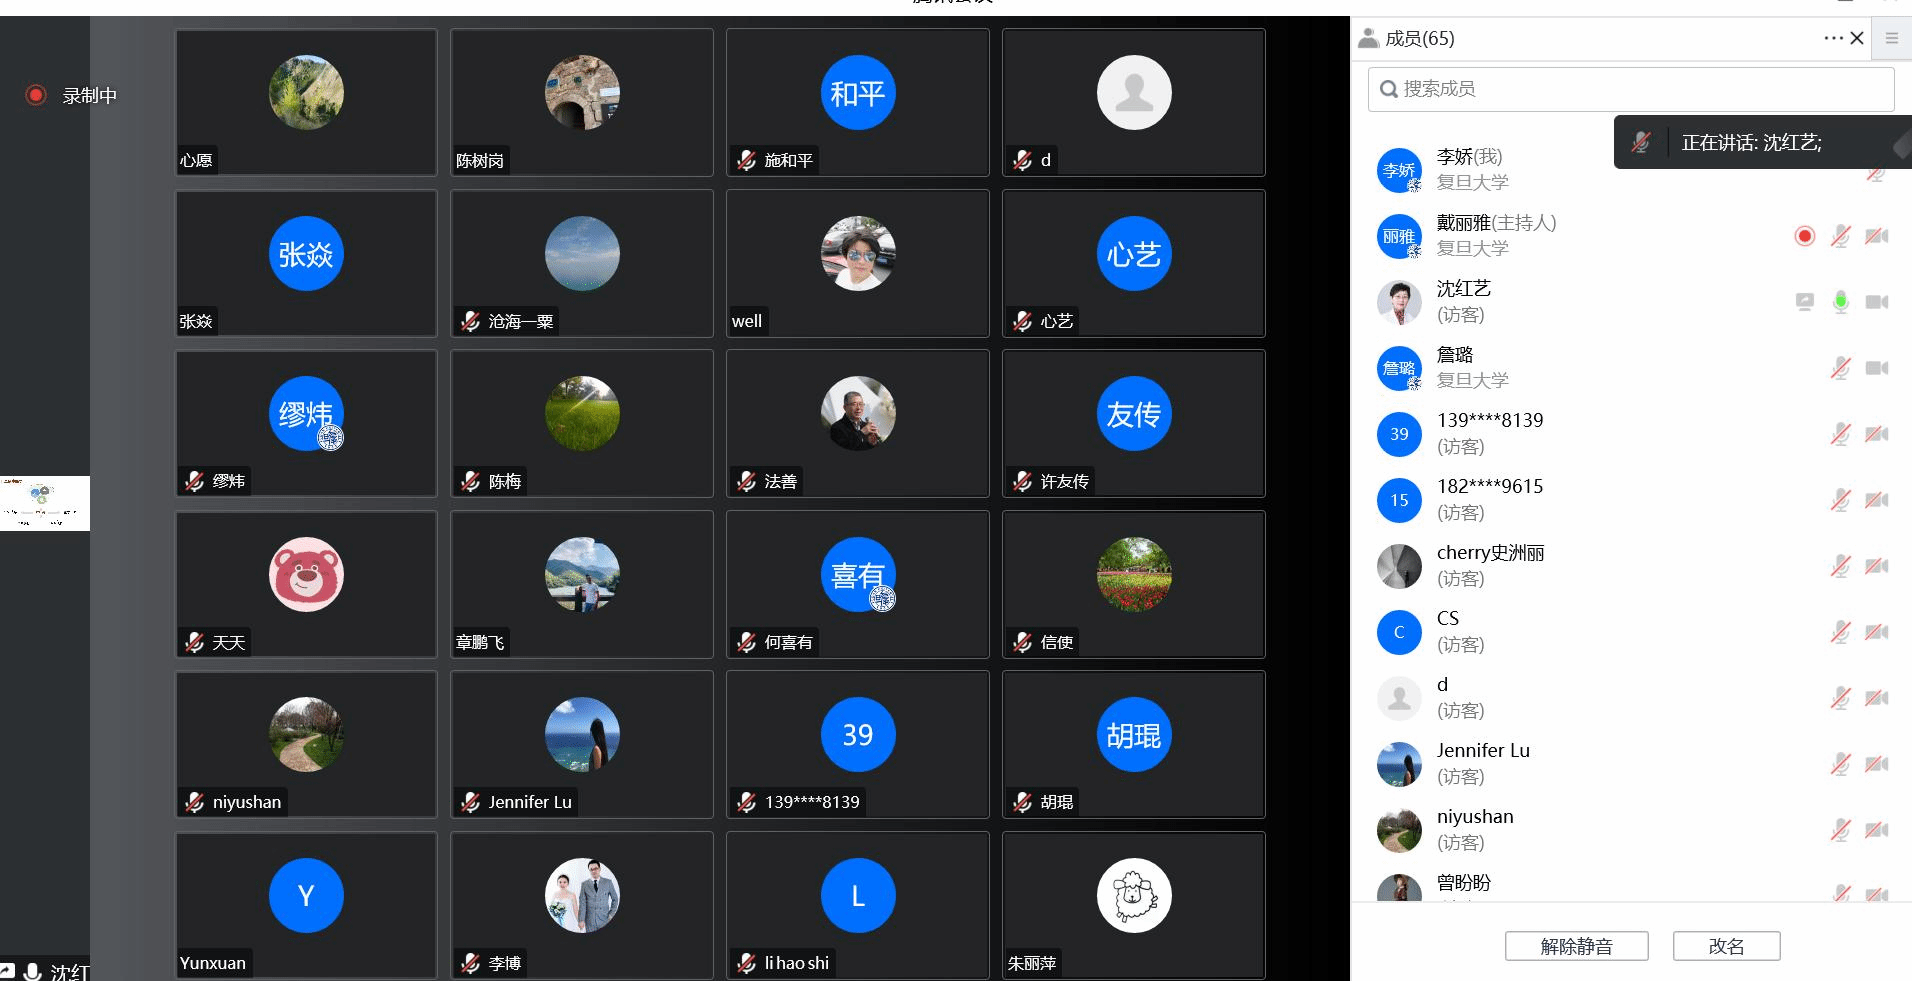Select Jennifer Lu in the members list

point(1483,763)
